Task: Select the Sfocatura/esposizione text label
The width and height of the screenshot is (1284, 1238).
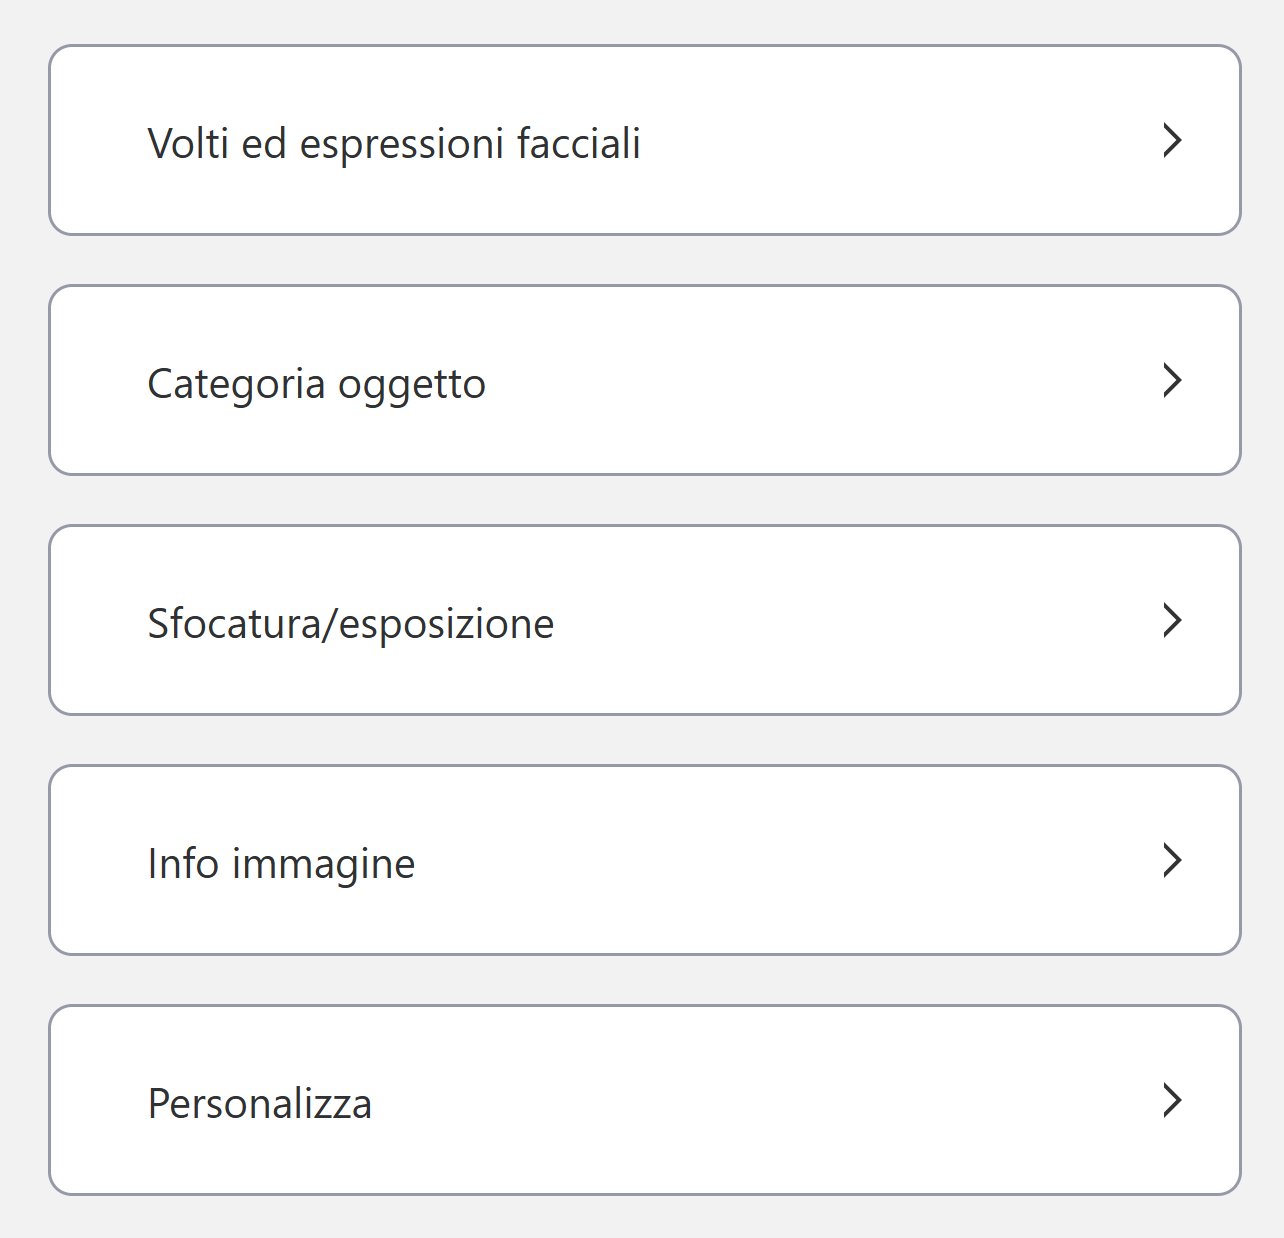Action: [350, 624]
